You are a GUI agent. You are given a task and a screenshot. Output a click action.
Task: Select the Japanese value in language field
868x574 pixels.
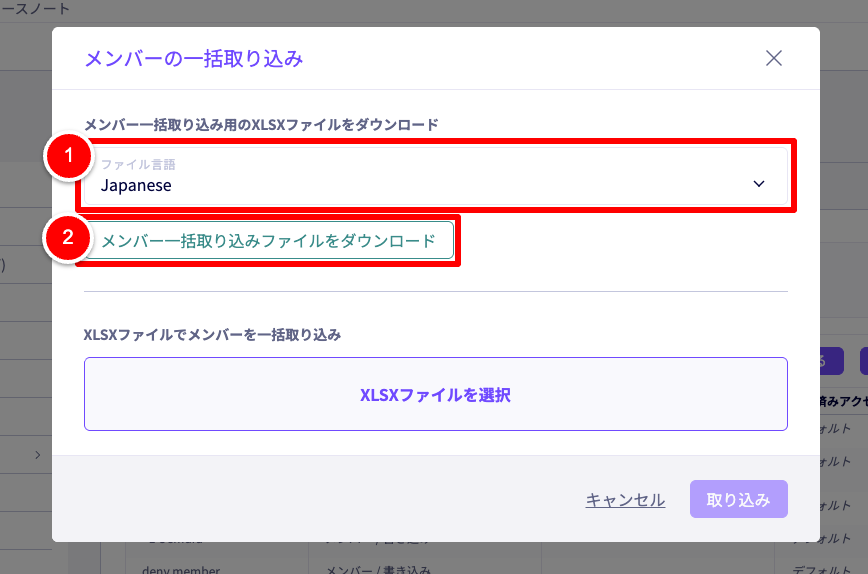[135, 185]
